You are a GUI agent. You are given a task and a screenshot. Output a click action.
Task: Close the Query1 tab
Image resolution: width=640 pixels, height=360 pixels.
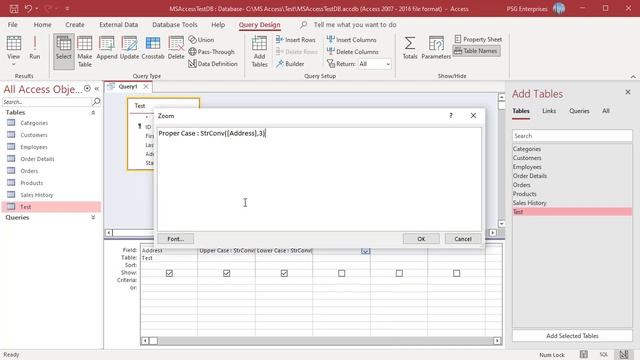pos(146,87)
